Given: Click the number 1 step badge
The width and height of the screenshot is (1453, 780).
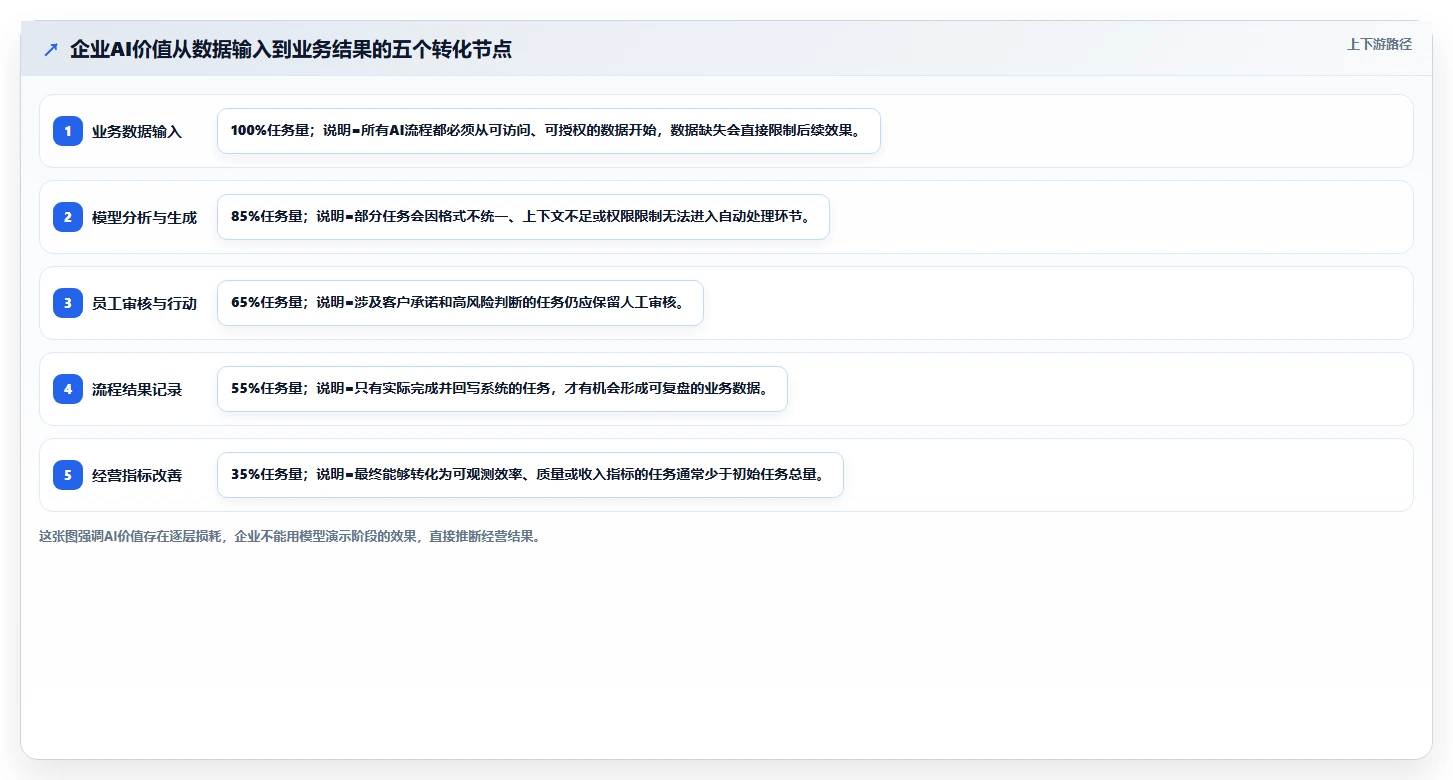Looking at the screenshot, I should (68, 131).
